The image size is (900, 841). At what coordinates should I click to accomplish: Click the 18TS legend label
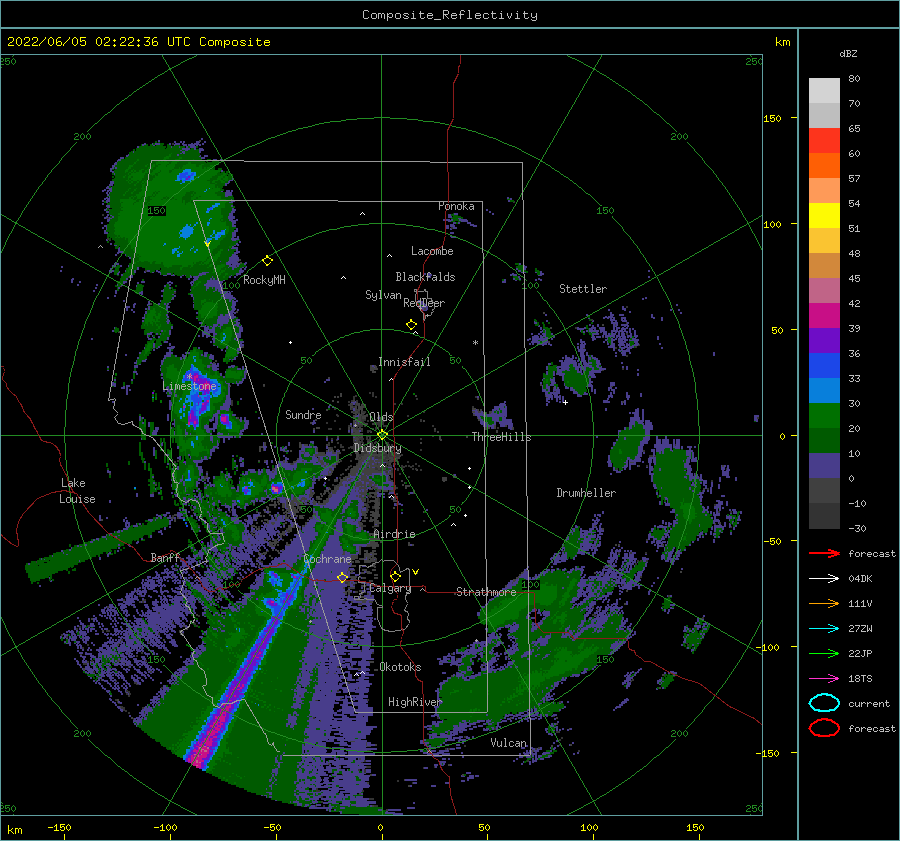[x=860, y=679]
